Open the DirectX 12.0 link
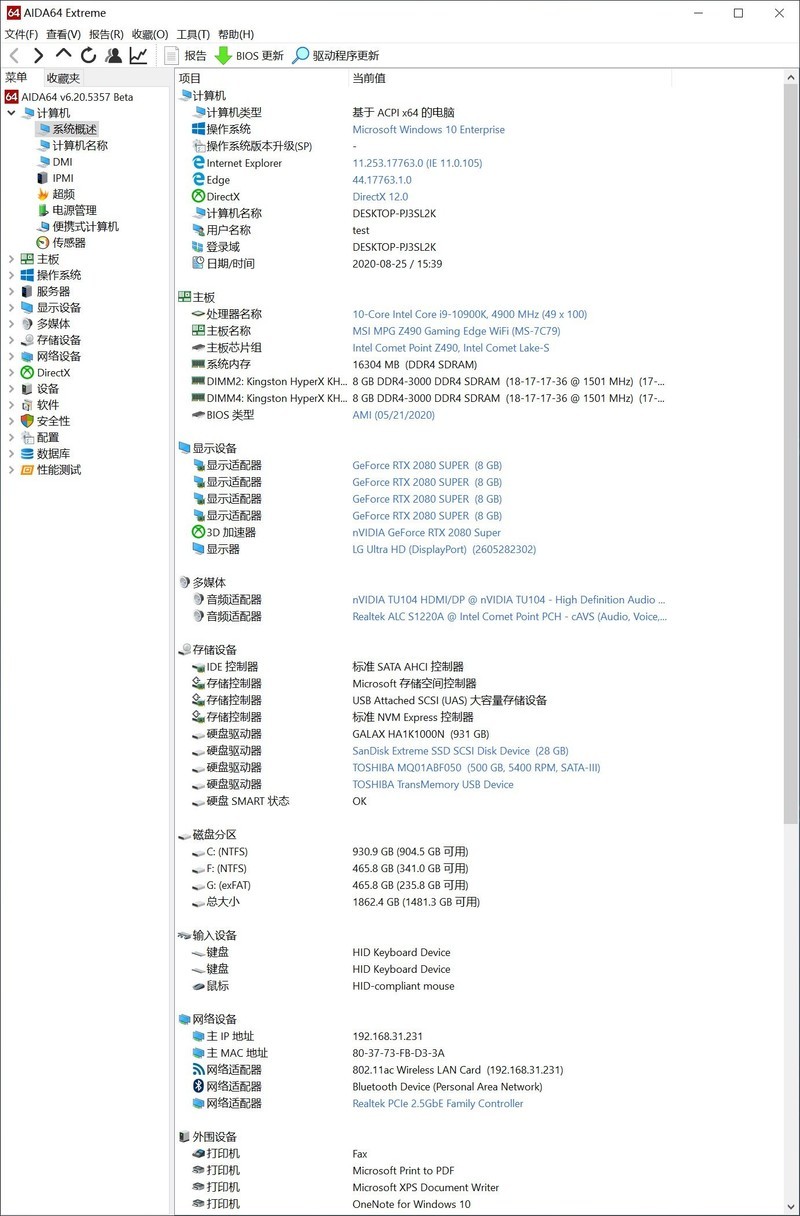800x1216 pixels. [x=380, y=197]
